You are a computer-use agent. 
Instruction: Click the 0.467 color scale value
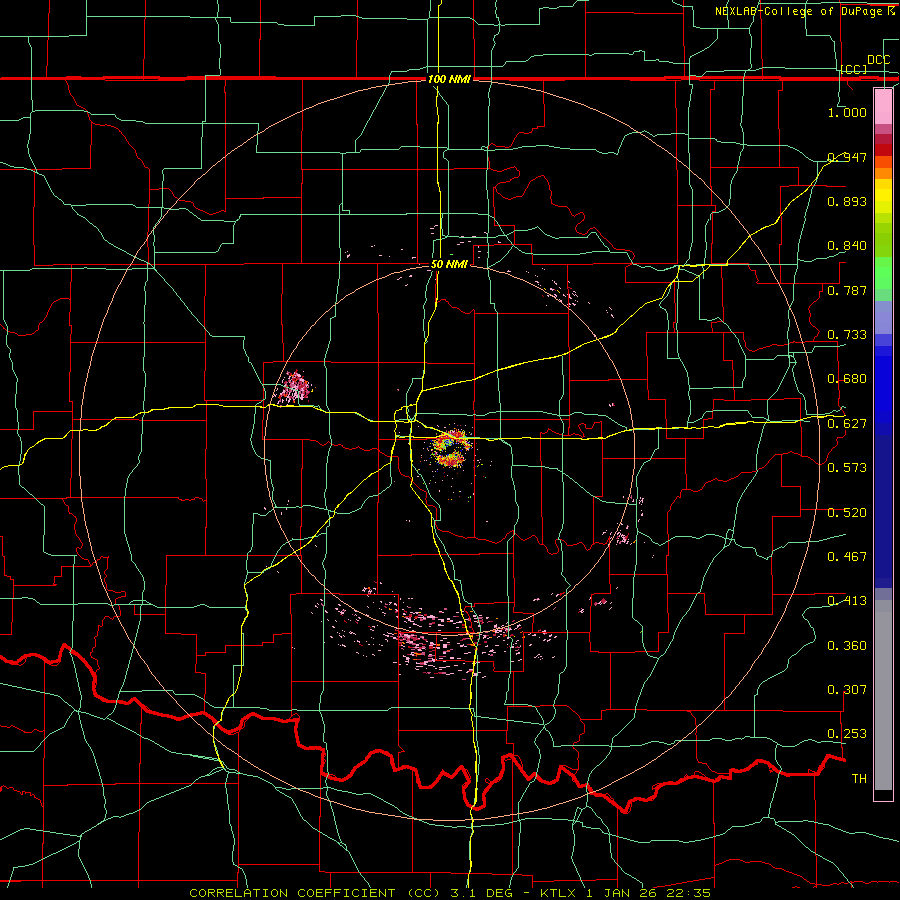[847, 557]
